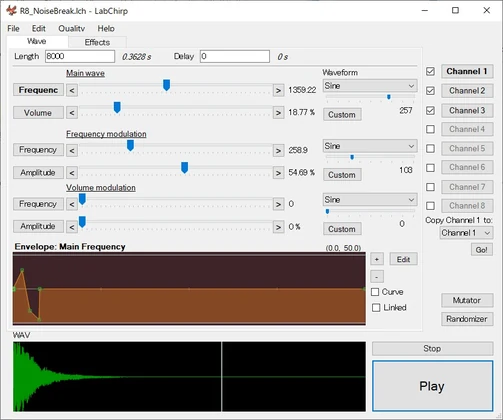Add envelope point with plus button
This screenshot has height=420, width=503.
[x=377, y=259]
